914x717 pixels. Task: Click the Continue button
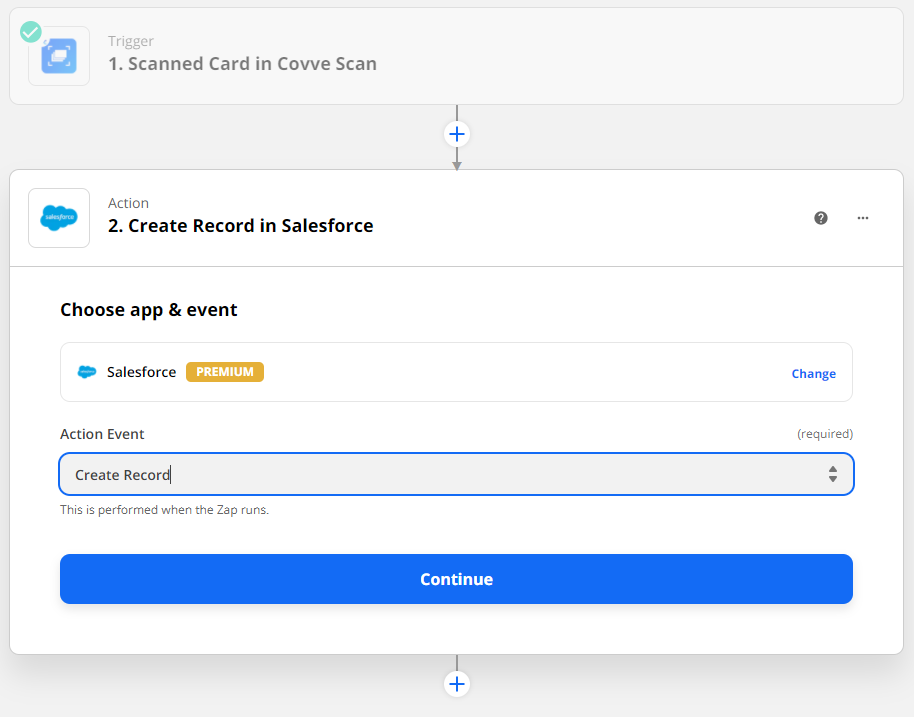[456, 579]
